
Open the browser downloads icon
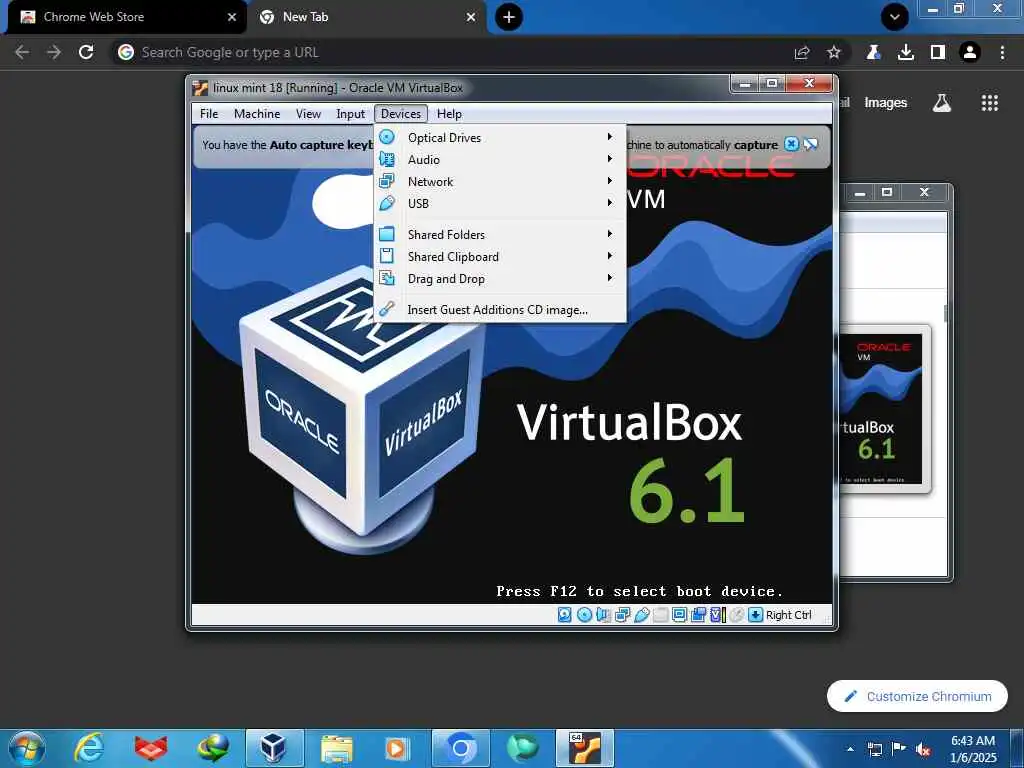(906, 52)
